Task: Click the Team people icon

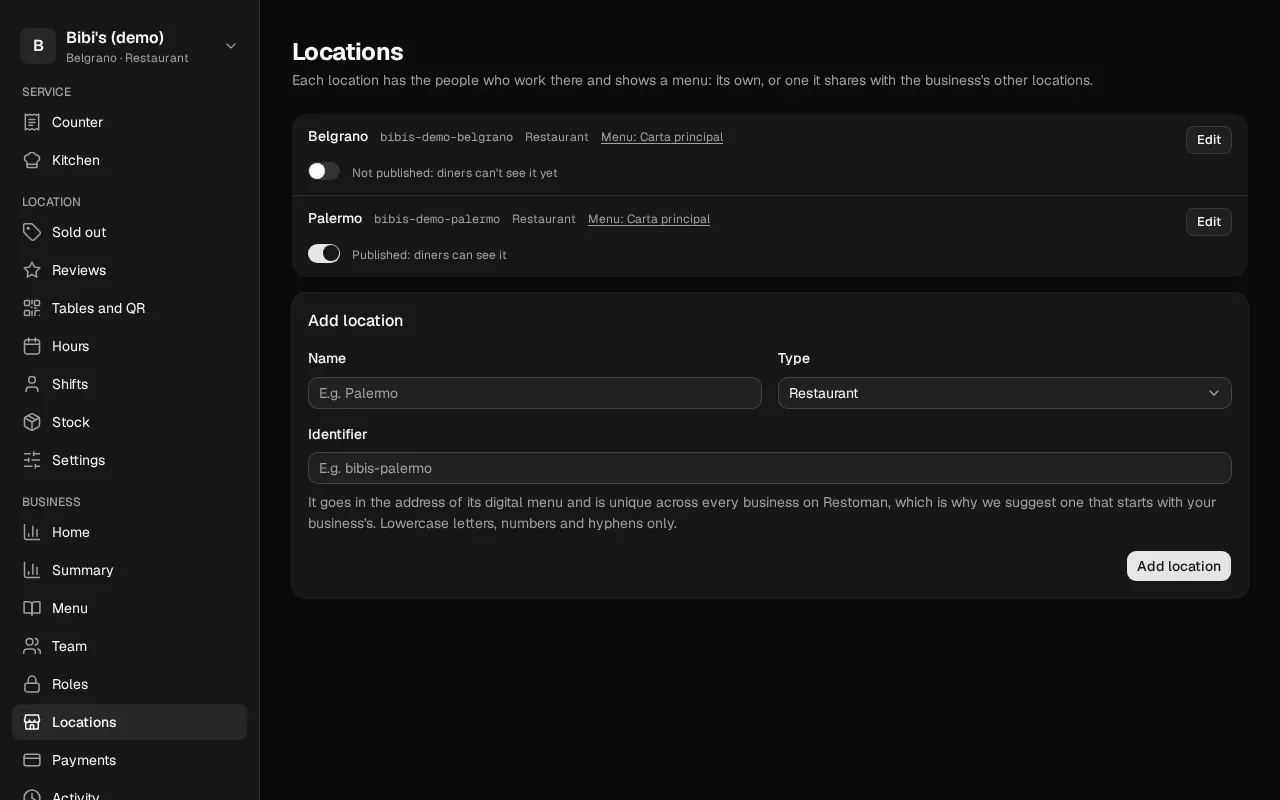Action: pyautogui.click(x=32, y=646)
